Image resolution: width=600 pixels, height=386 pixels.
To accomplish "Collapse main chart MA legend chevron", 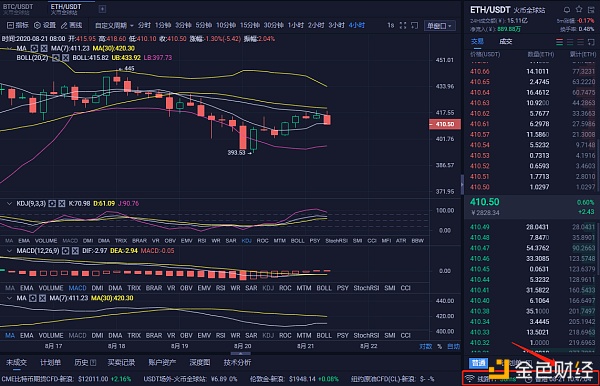I will pos(9,48).
